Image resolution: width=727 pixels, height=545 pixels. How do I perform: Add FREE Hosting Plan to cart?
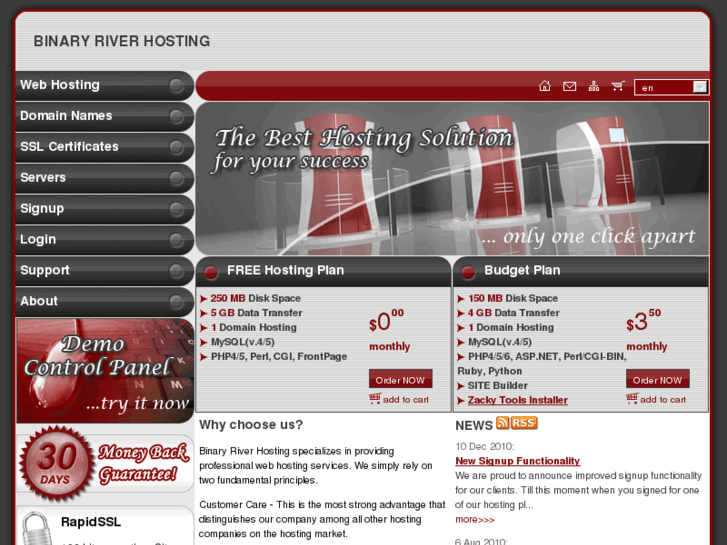point(399,399)
